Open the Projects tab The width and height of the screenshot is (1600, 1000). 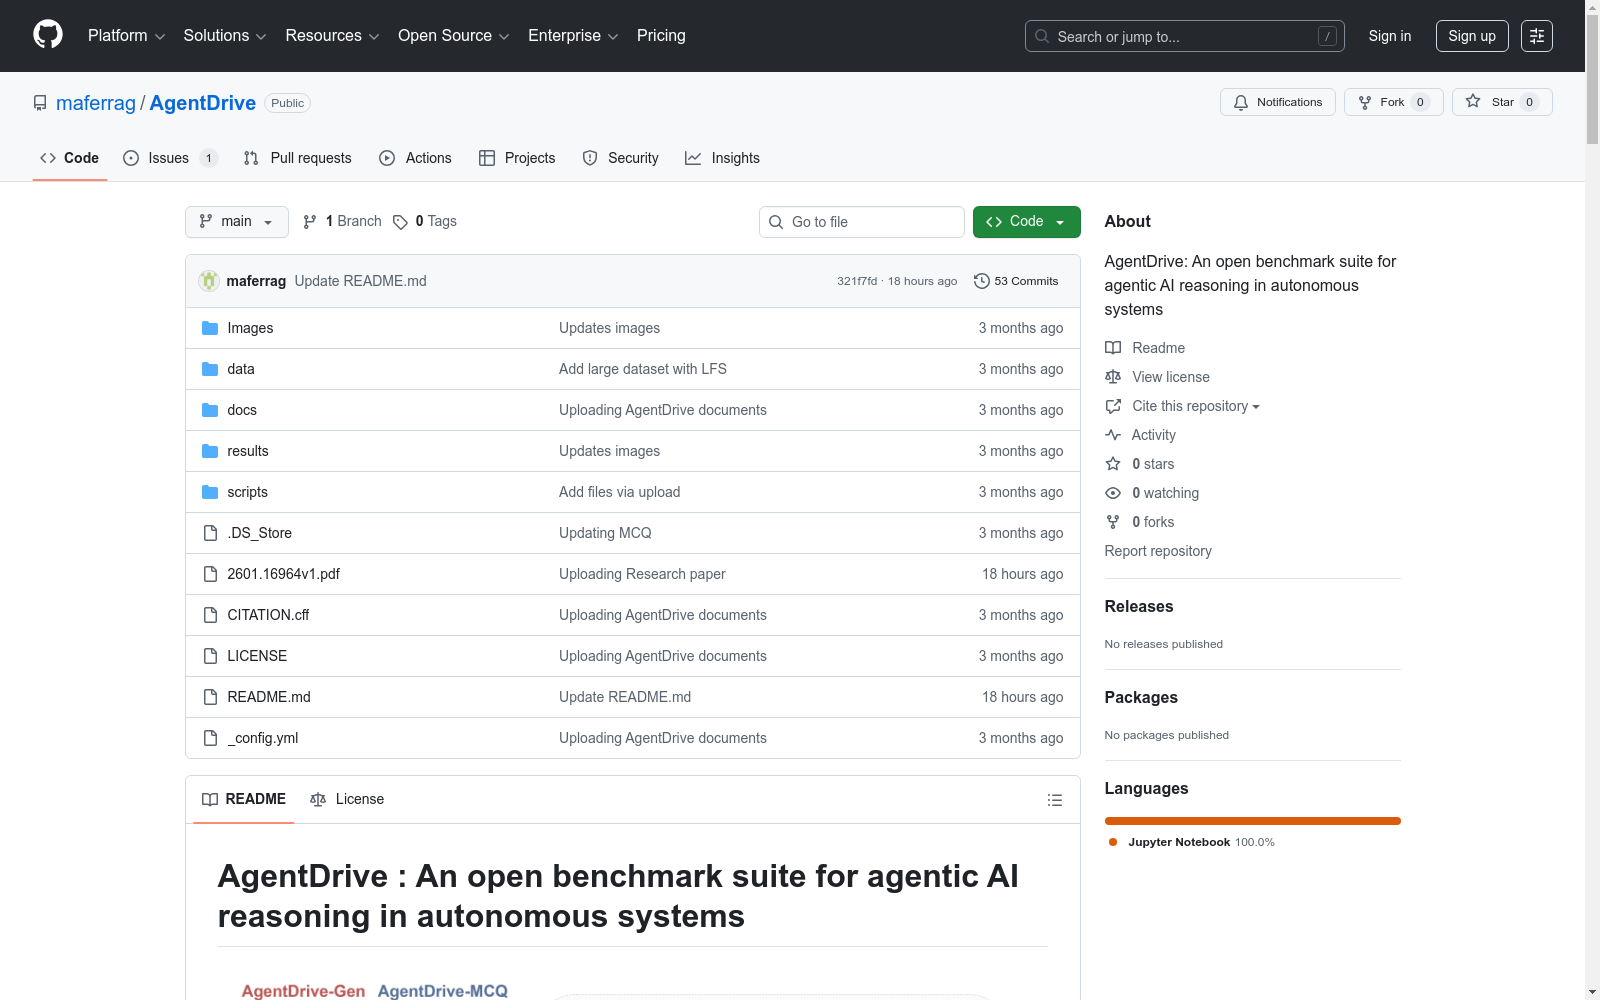click(x=517, y=158)
